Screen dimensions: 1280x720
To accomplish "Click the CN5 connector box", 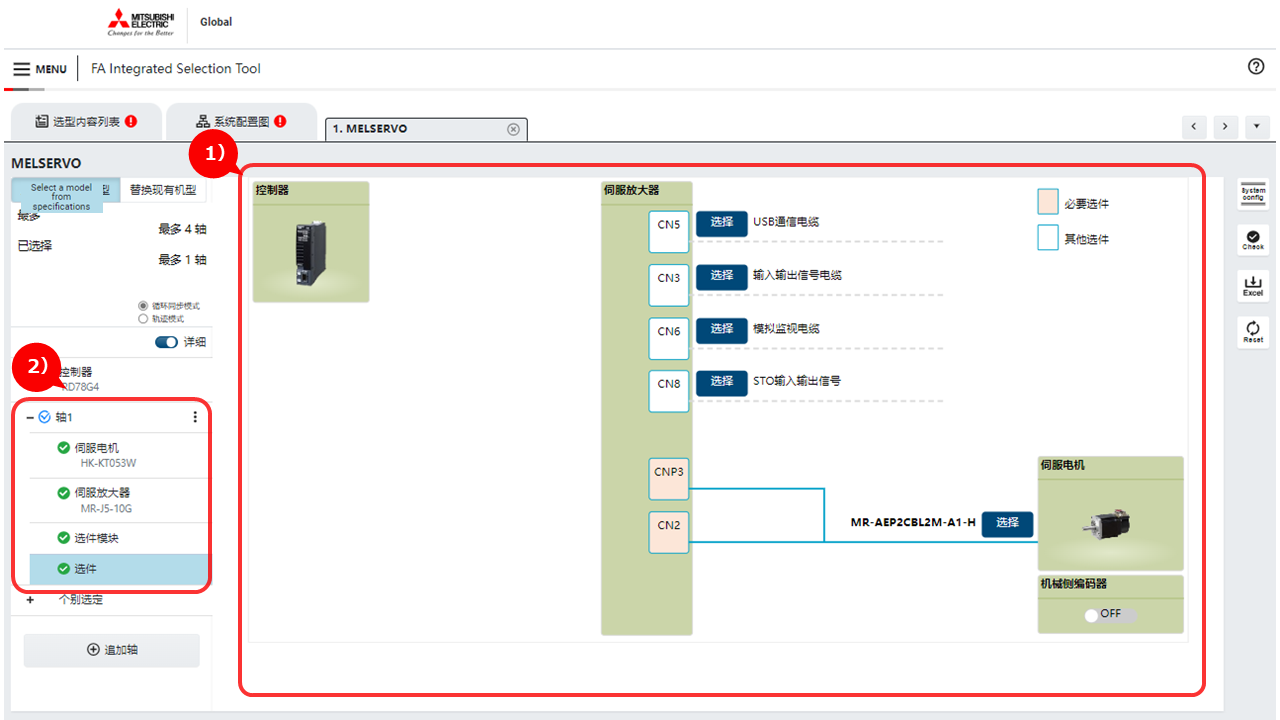I will 669,233.
